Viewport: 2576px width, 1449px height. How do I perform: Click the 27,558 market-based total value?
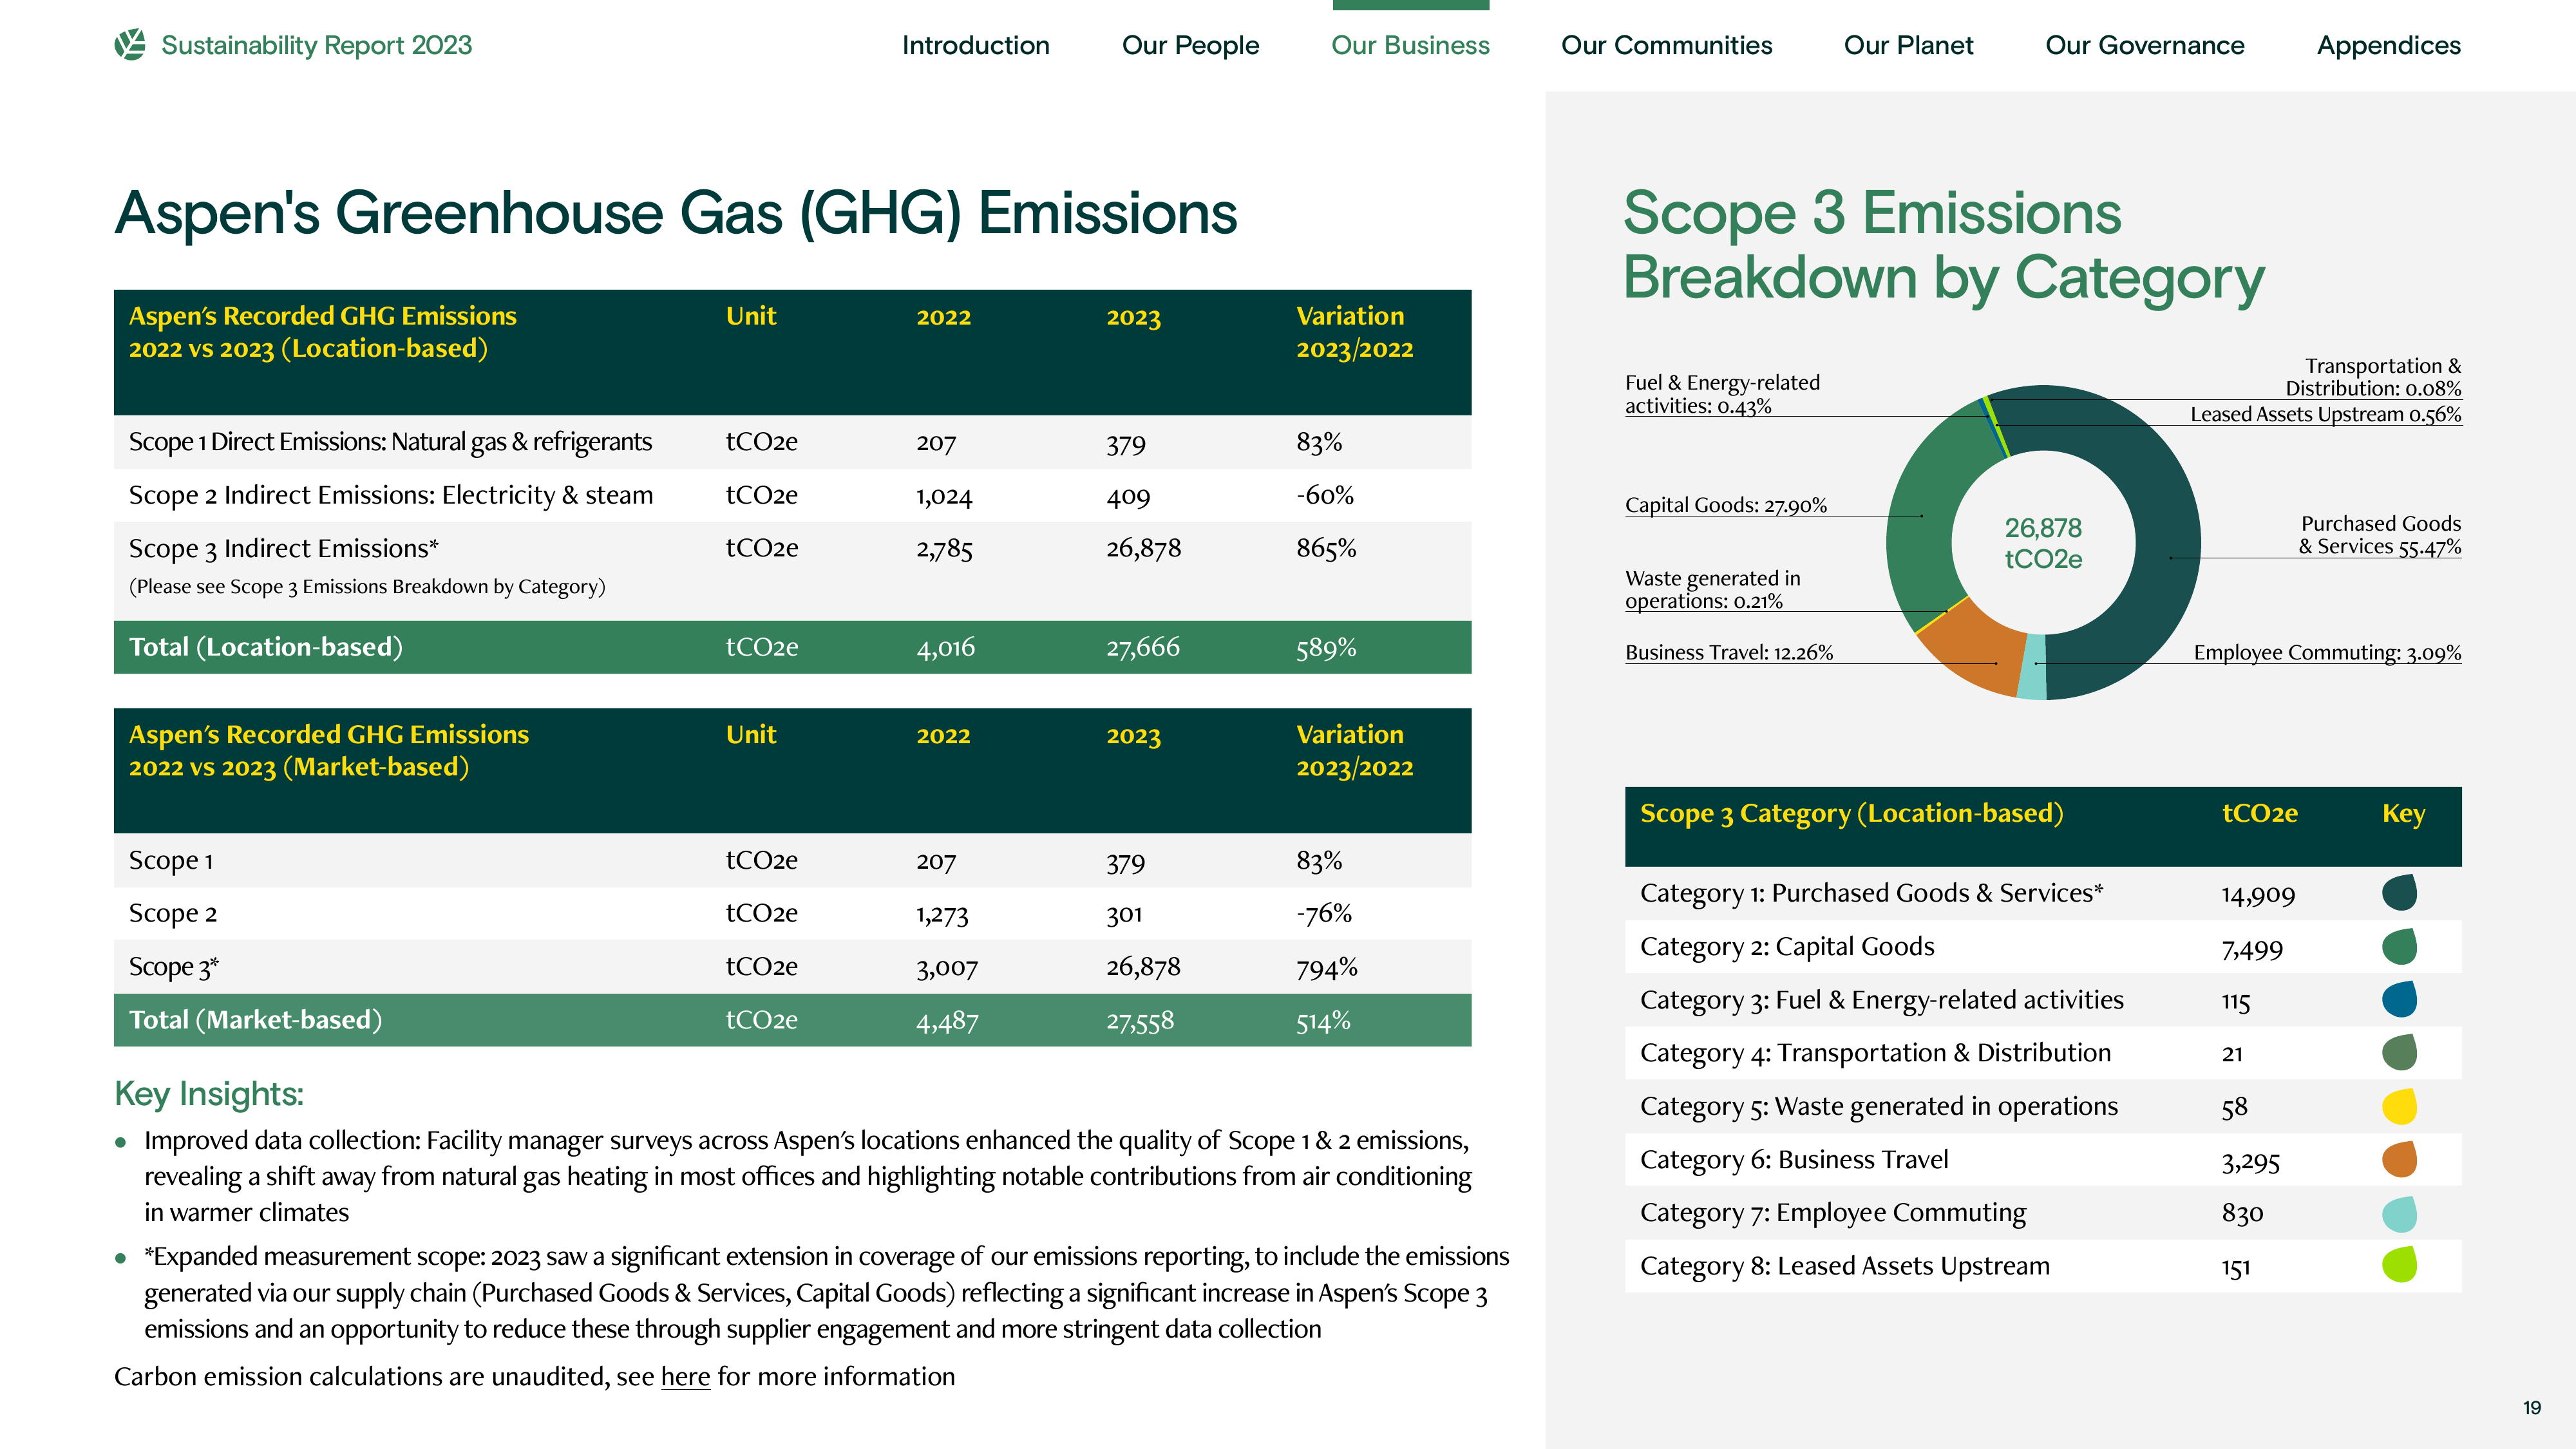pos(1140,1021)
